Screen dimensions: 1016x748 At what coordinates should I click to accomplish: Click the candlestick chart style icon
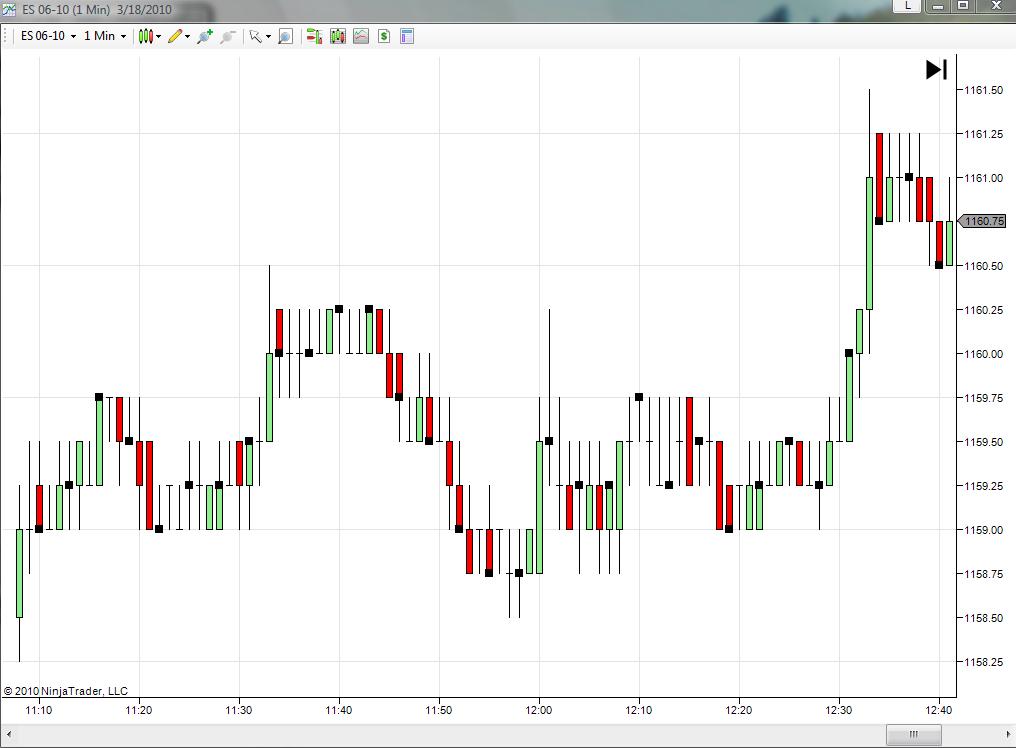tap(146, 36)
